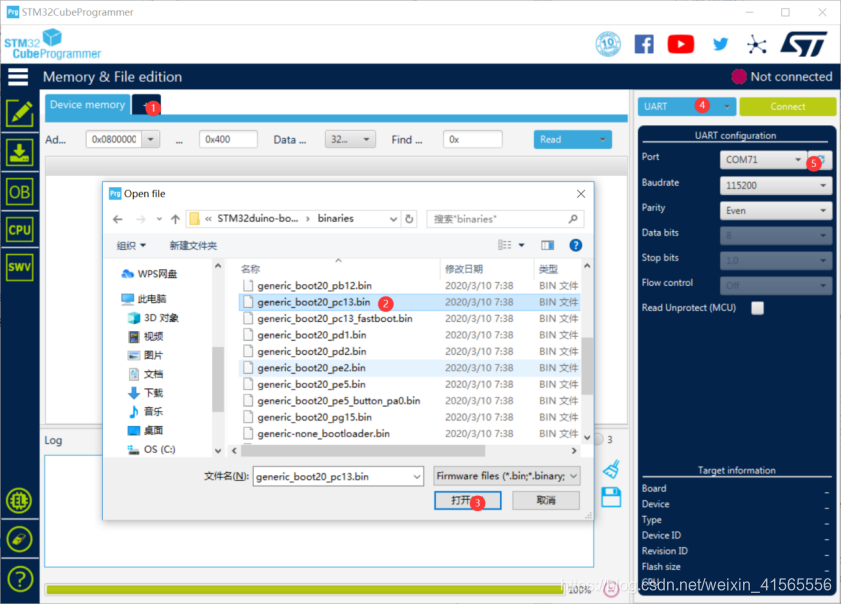The width and height of the screenshot is (842, 604).
Task: Refresh folder in Open file dialog
Action: [x=409, y=219]
